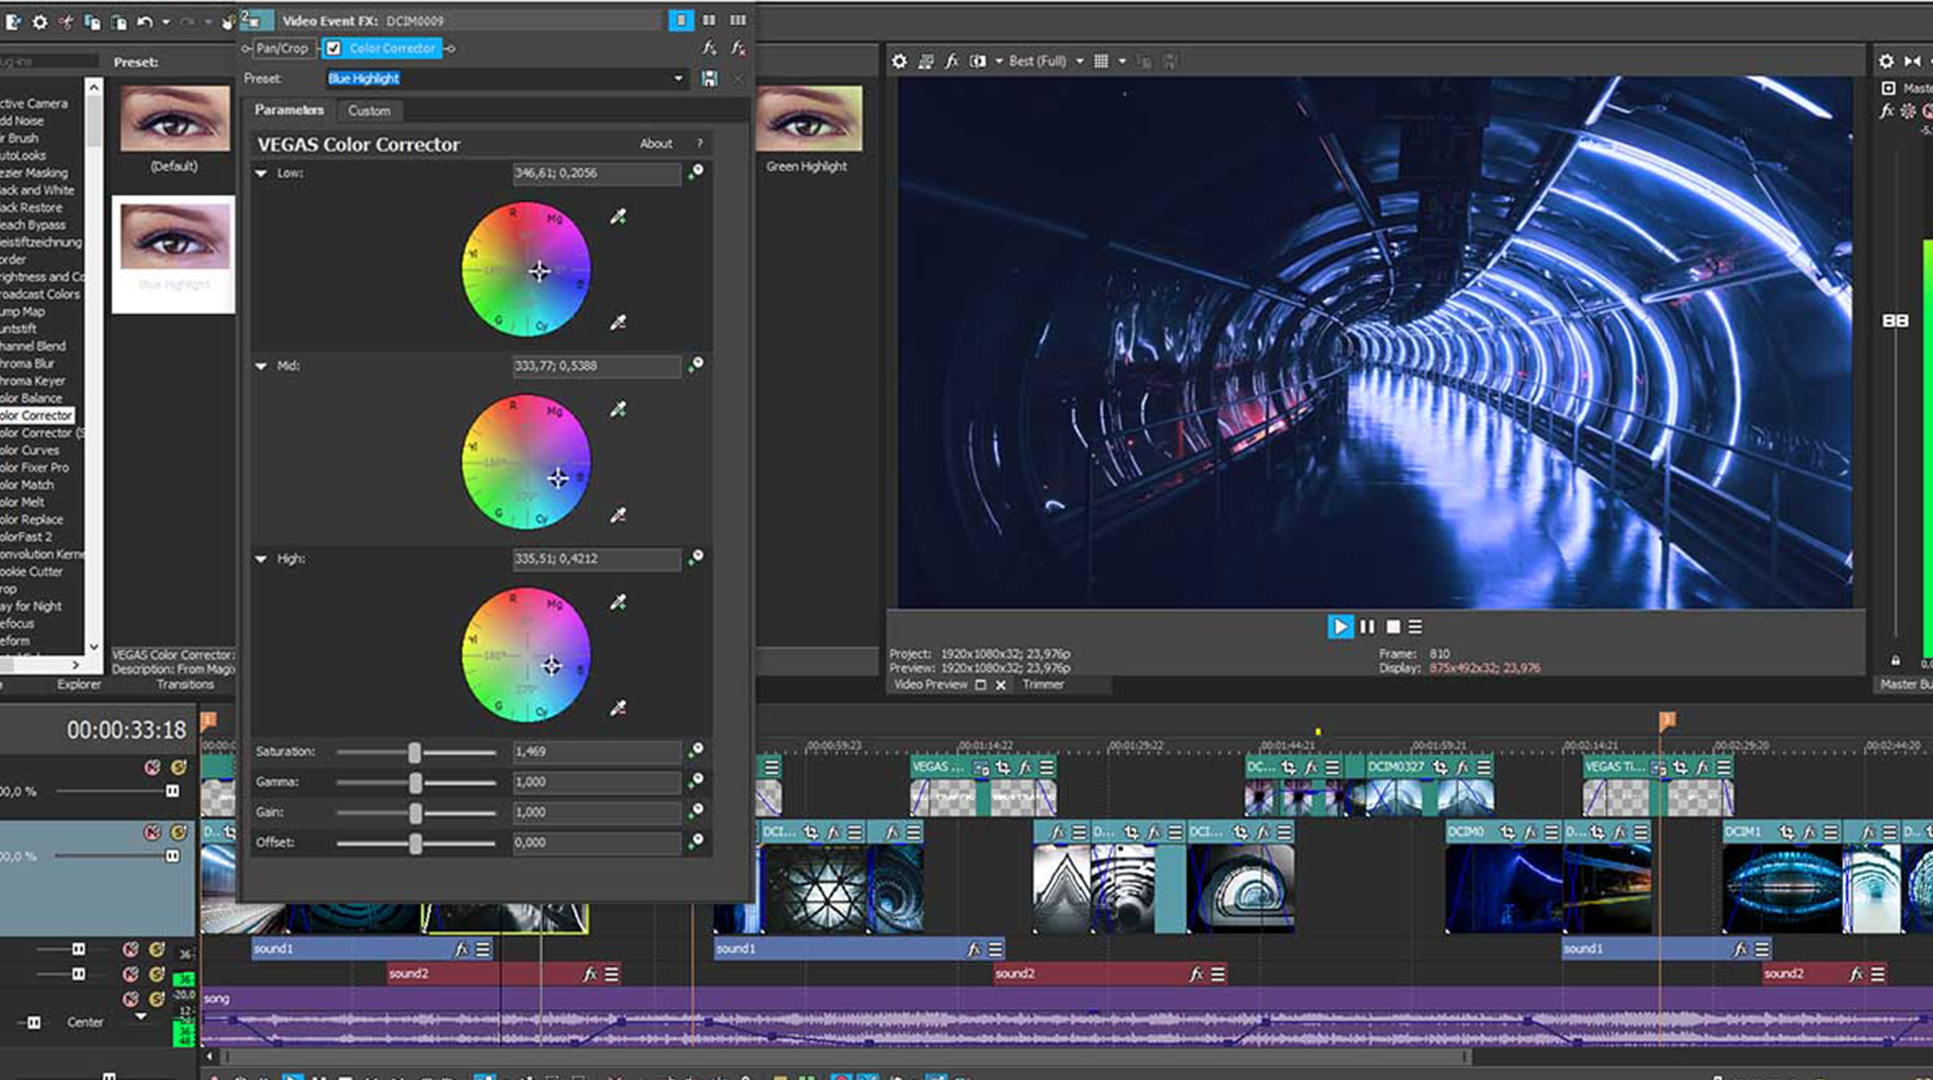Open the Trimmer tab
Screen dimensions: 1933x1080
(1042, 684)
